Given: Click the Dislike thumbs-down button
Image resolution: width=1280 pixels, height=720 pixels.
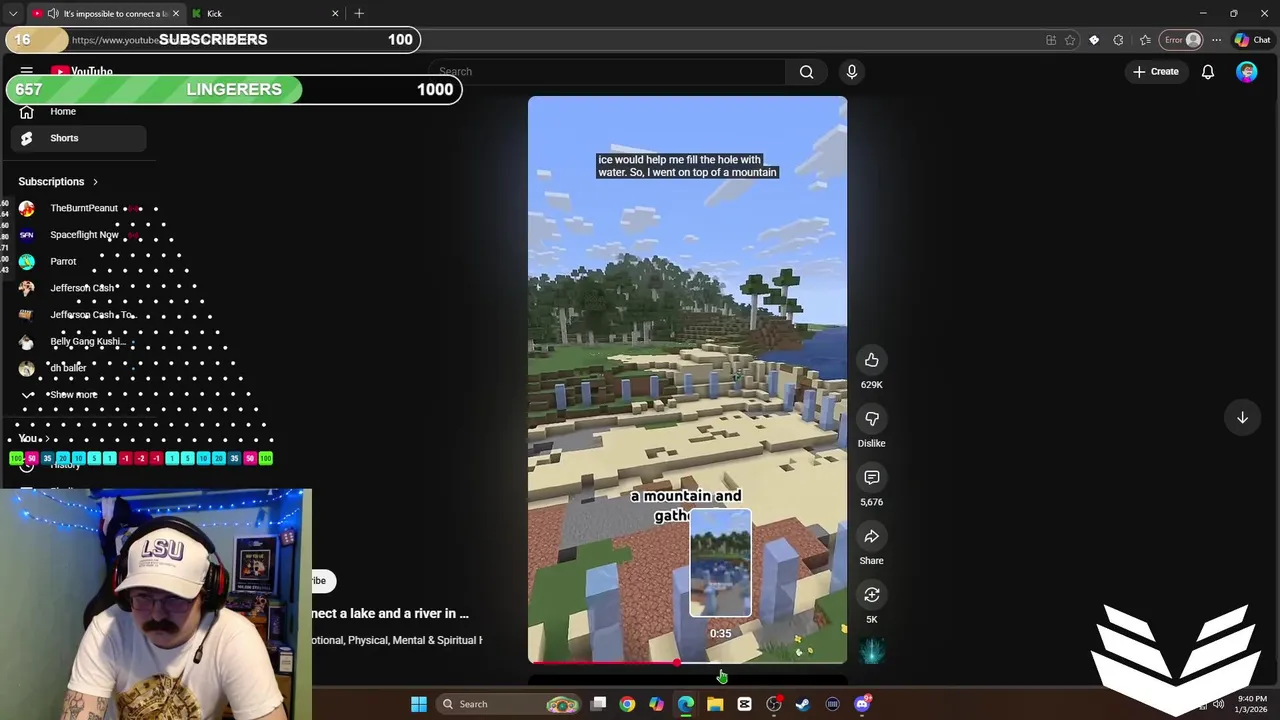Looking at the screenshot, I should [x=871, y=419].
